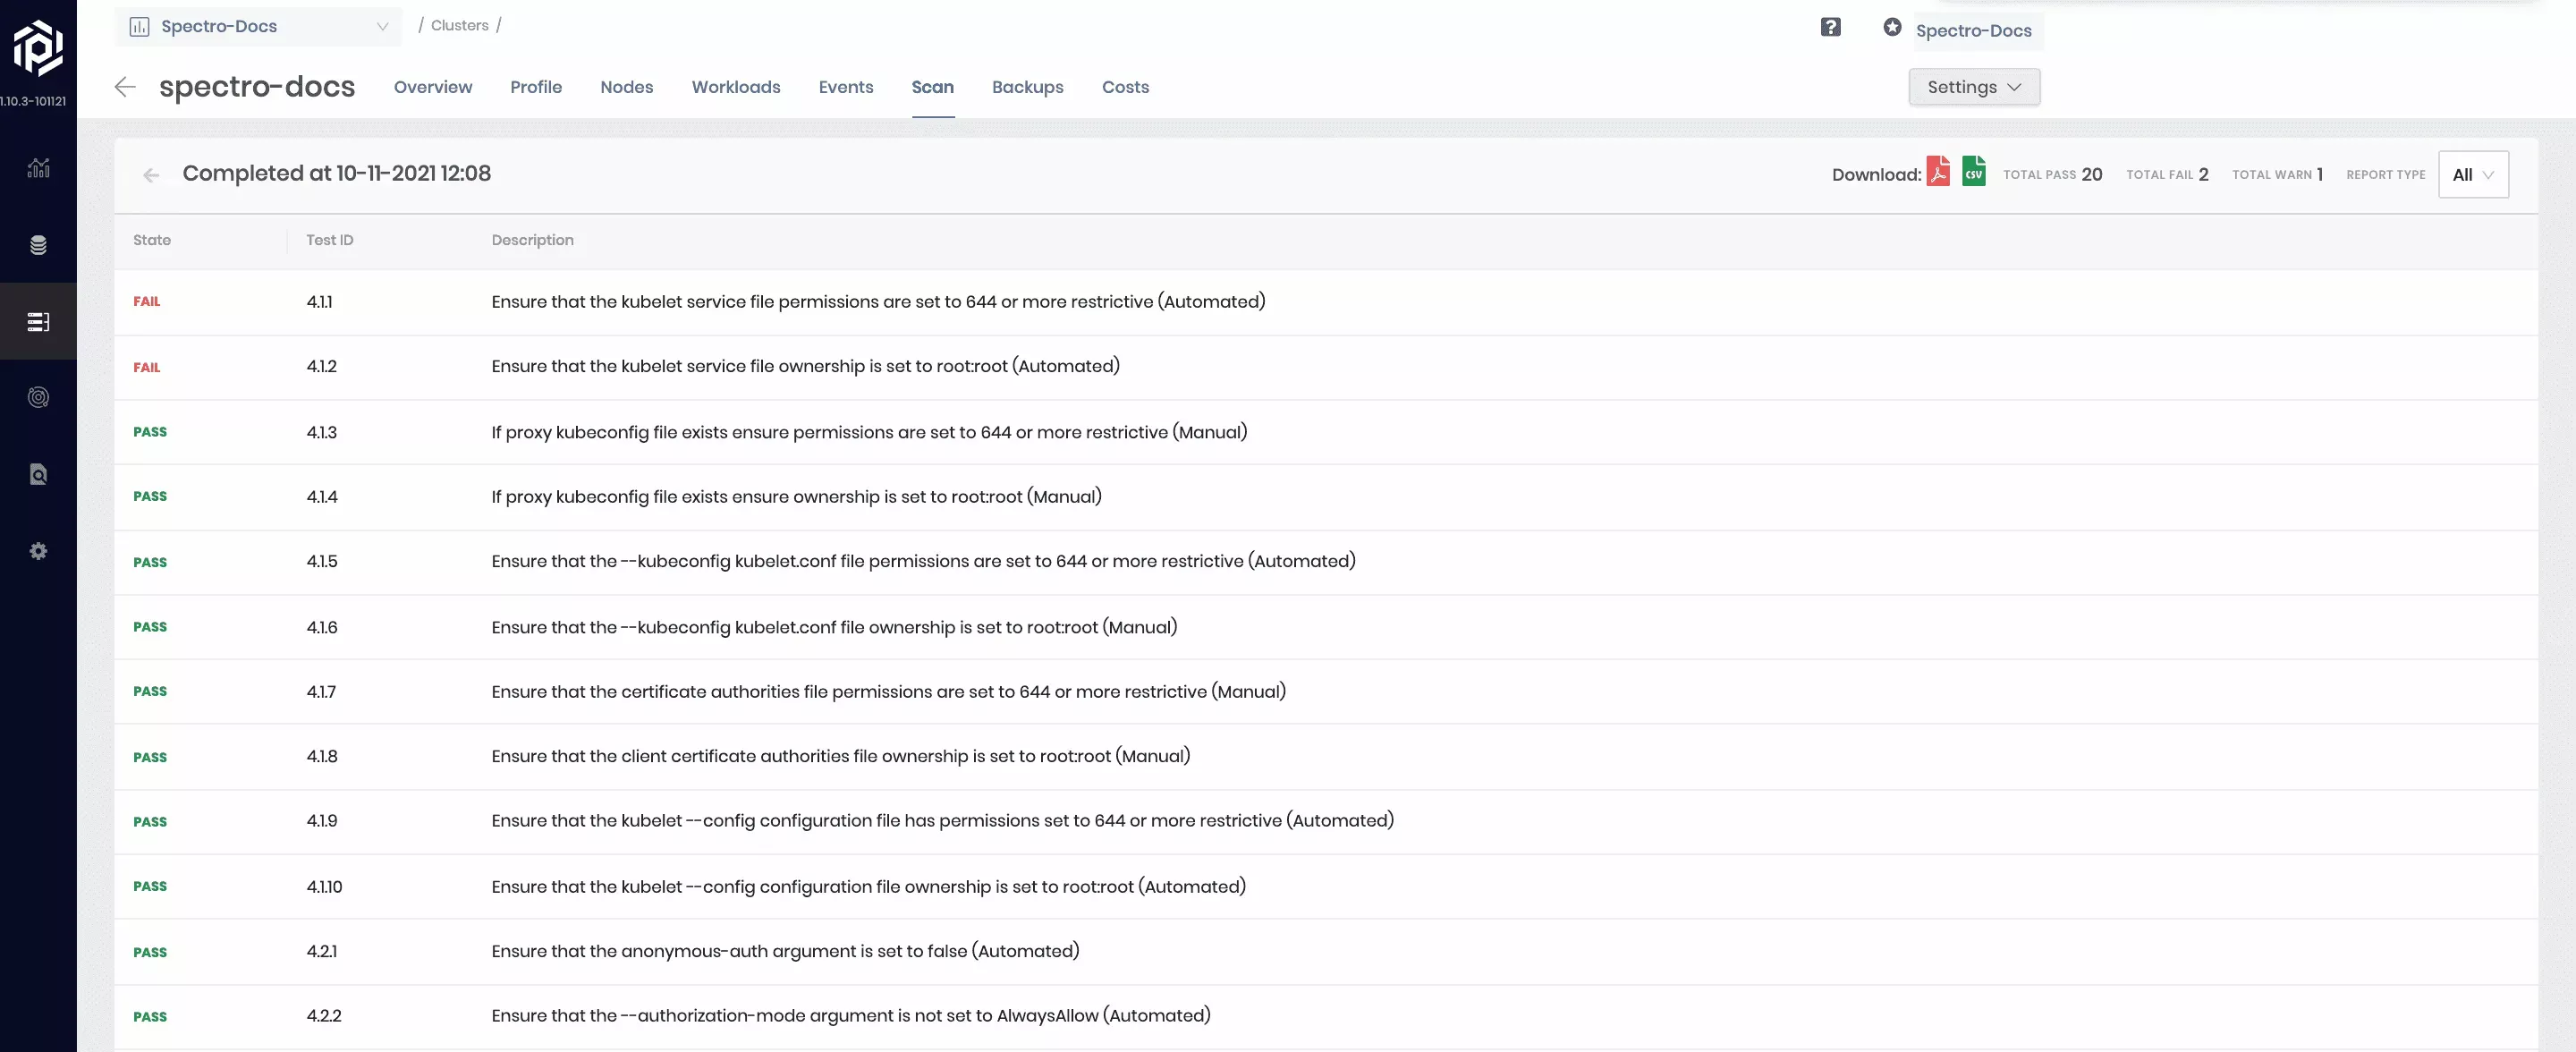This screenshot has height=1052, width=2576.
Task: Click the Spectro-Docs user account button
Action: [1972, 30]
